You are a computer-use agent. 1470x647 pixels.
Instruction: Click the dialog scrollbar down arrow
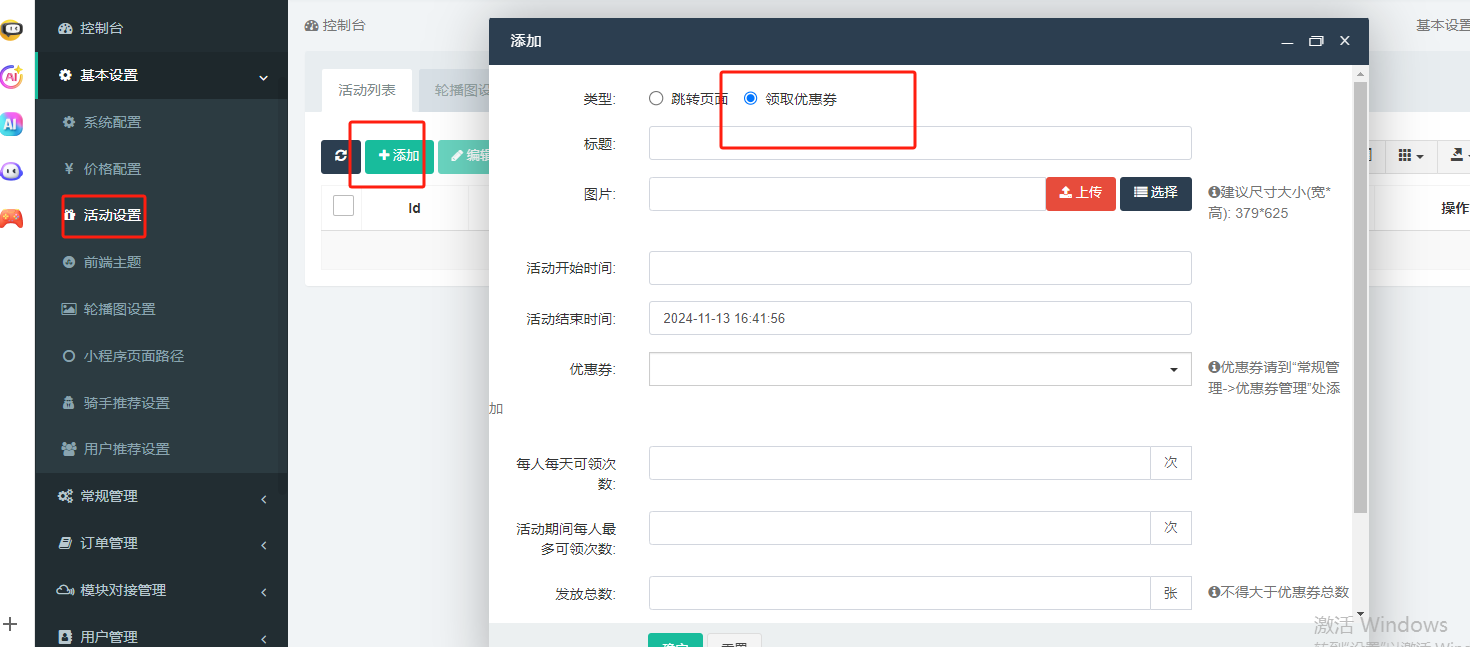point(1360,615)
